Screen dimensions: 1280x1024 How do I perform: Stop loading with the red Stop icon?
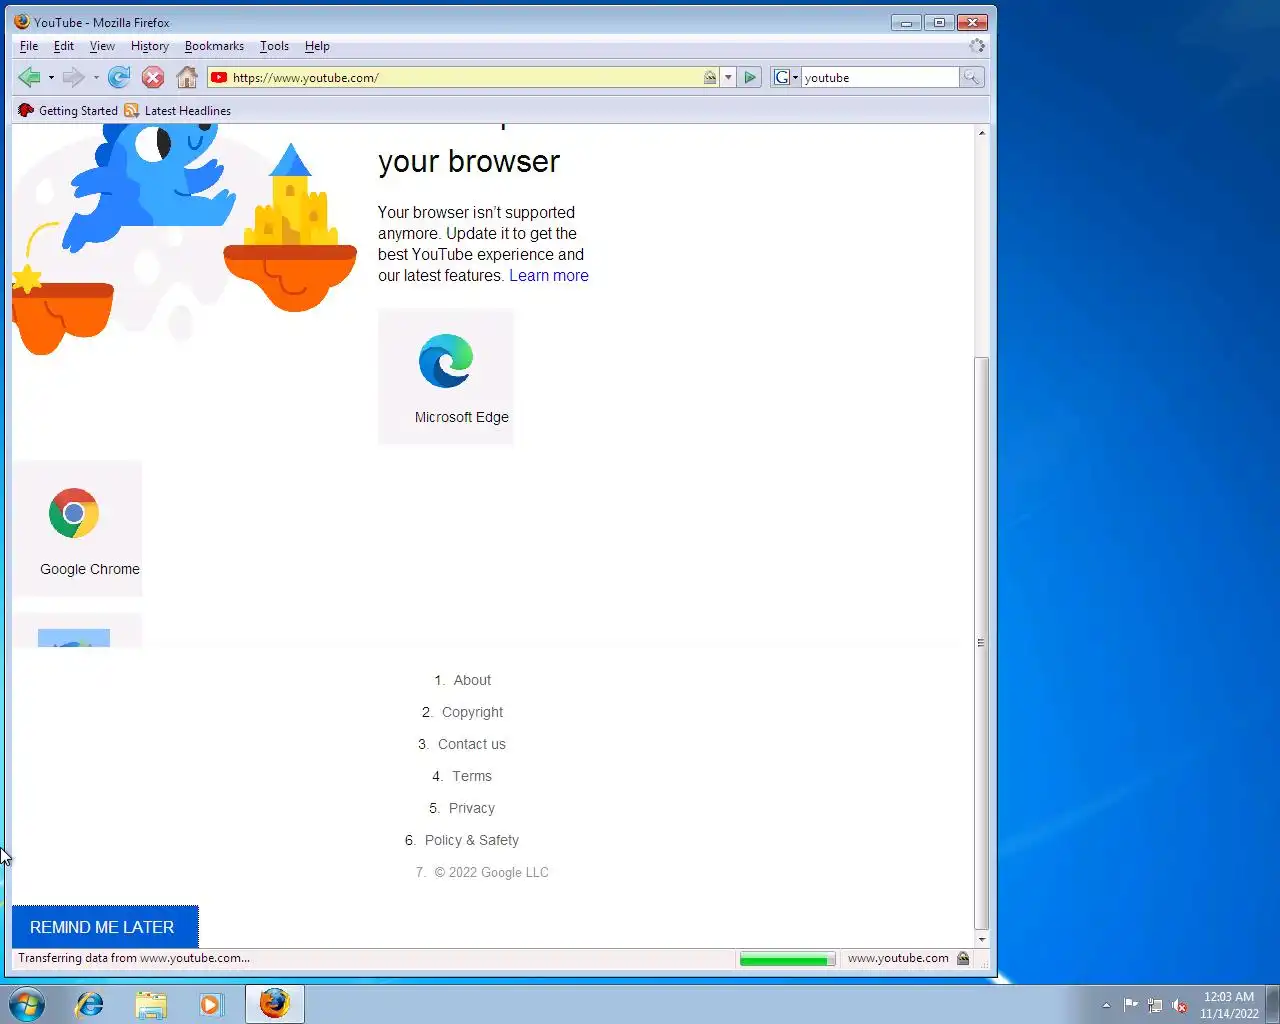pos(153,77)
